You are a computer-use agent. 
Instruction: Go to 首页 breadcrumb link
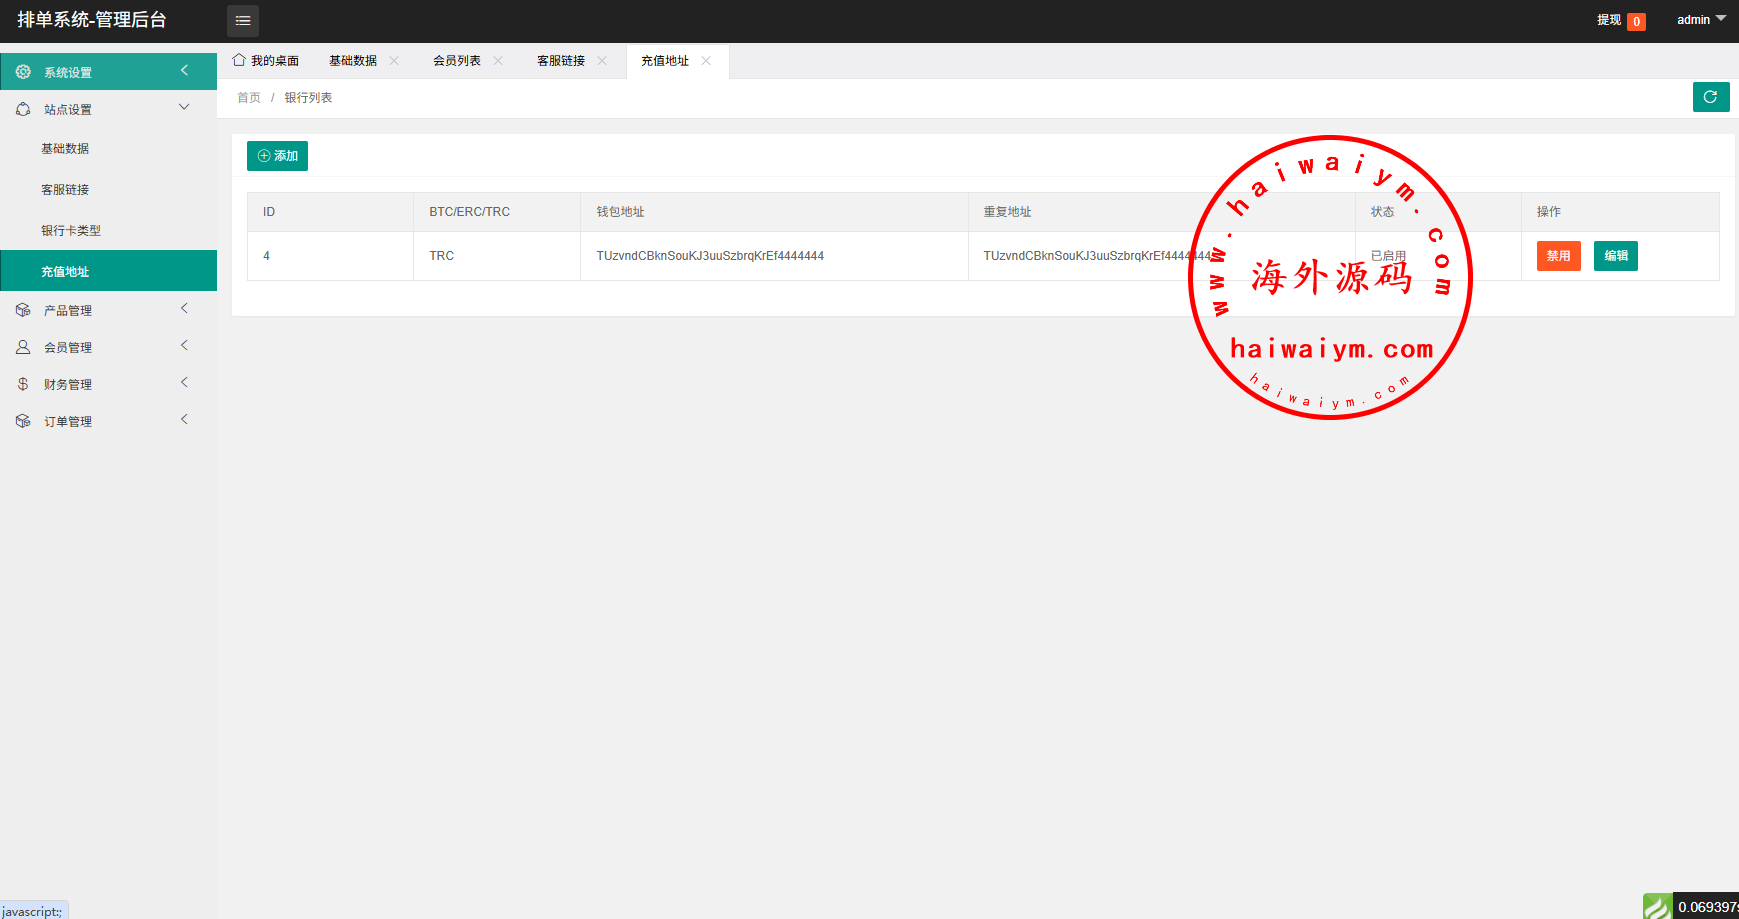(249, 98)
